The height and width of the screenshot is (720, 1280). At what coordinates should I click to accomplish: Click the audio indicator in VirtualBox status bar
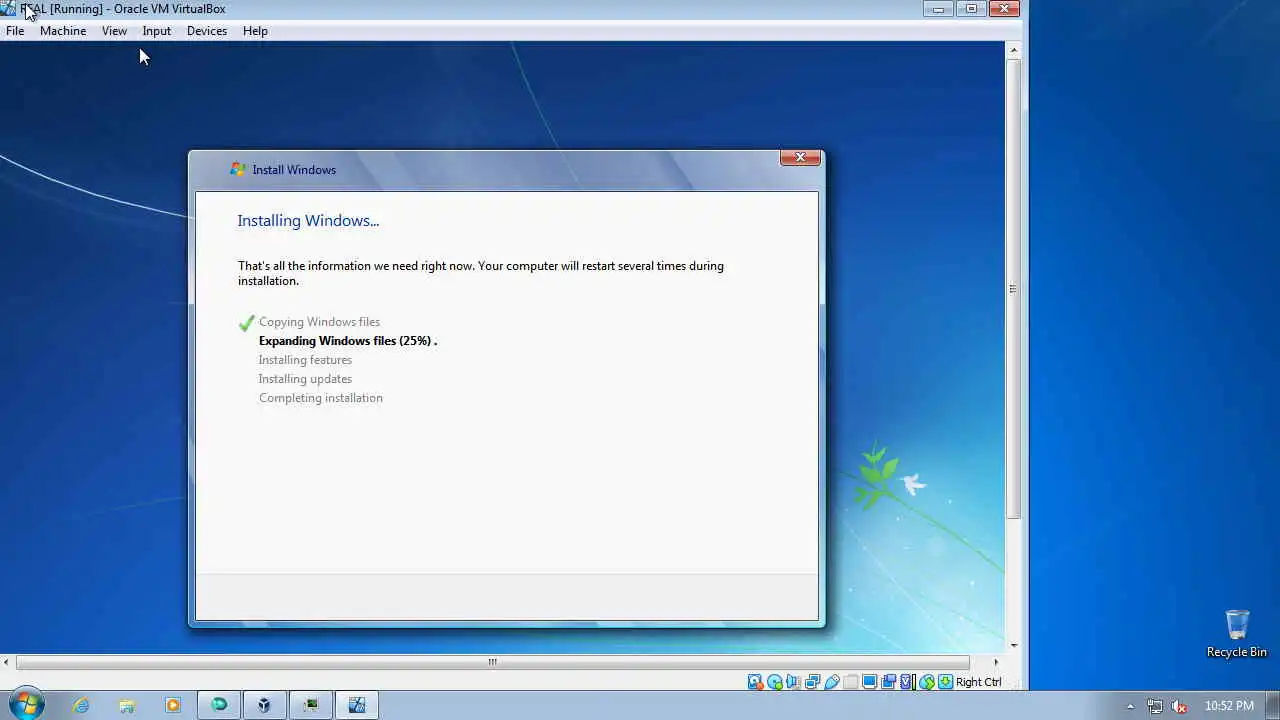pos(793,682)
